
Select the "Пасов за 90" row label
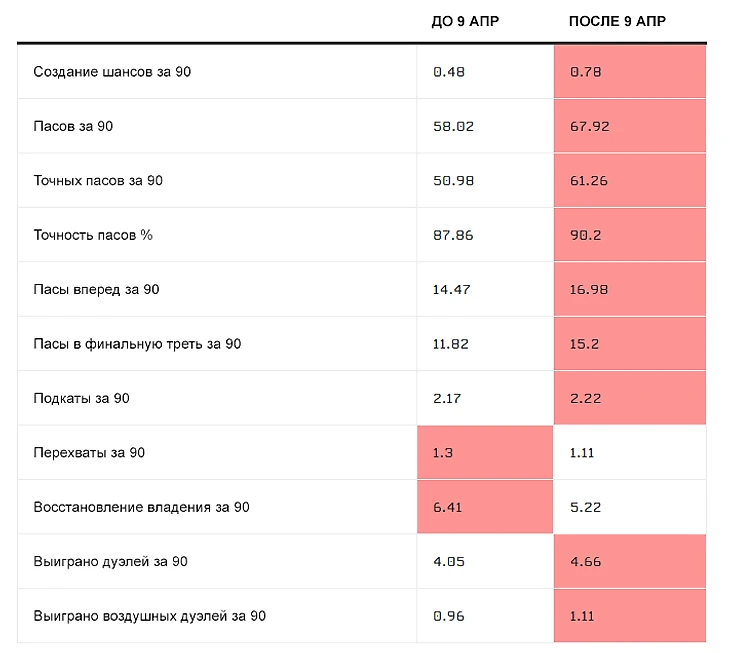point(79,126)
